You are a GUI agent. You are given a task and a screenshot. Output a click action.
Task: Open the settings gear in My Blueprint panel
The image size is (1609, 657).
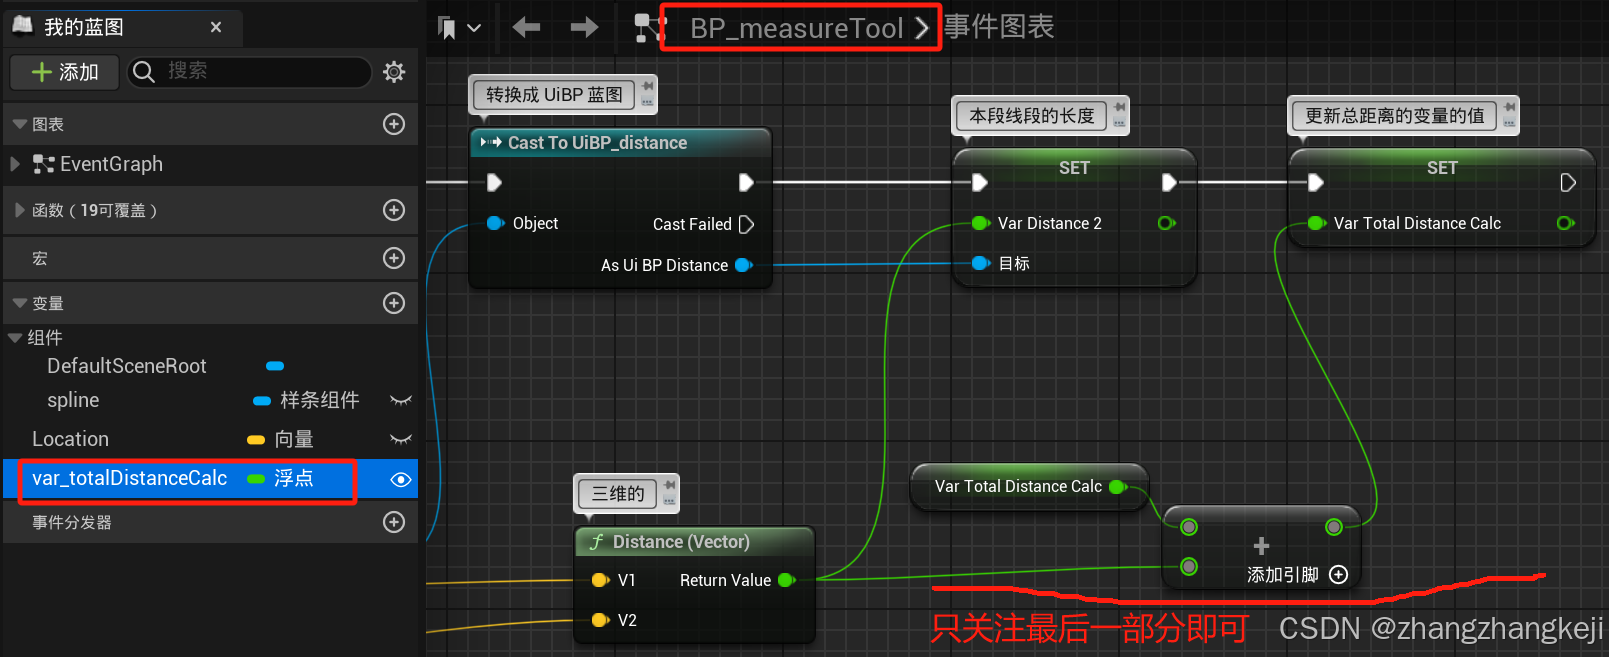point(394,72)
